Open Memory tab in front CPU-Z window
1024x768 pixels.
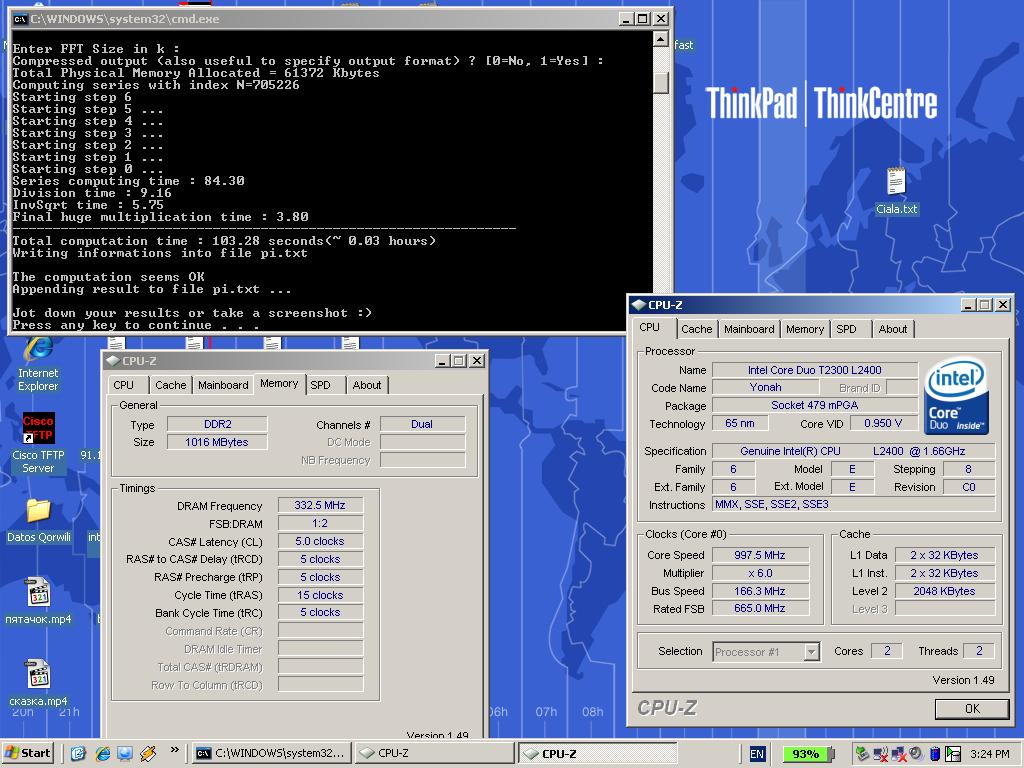805,329
